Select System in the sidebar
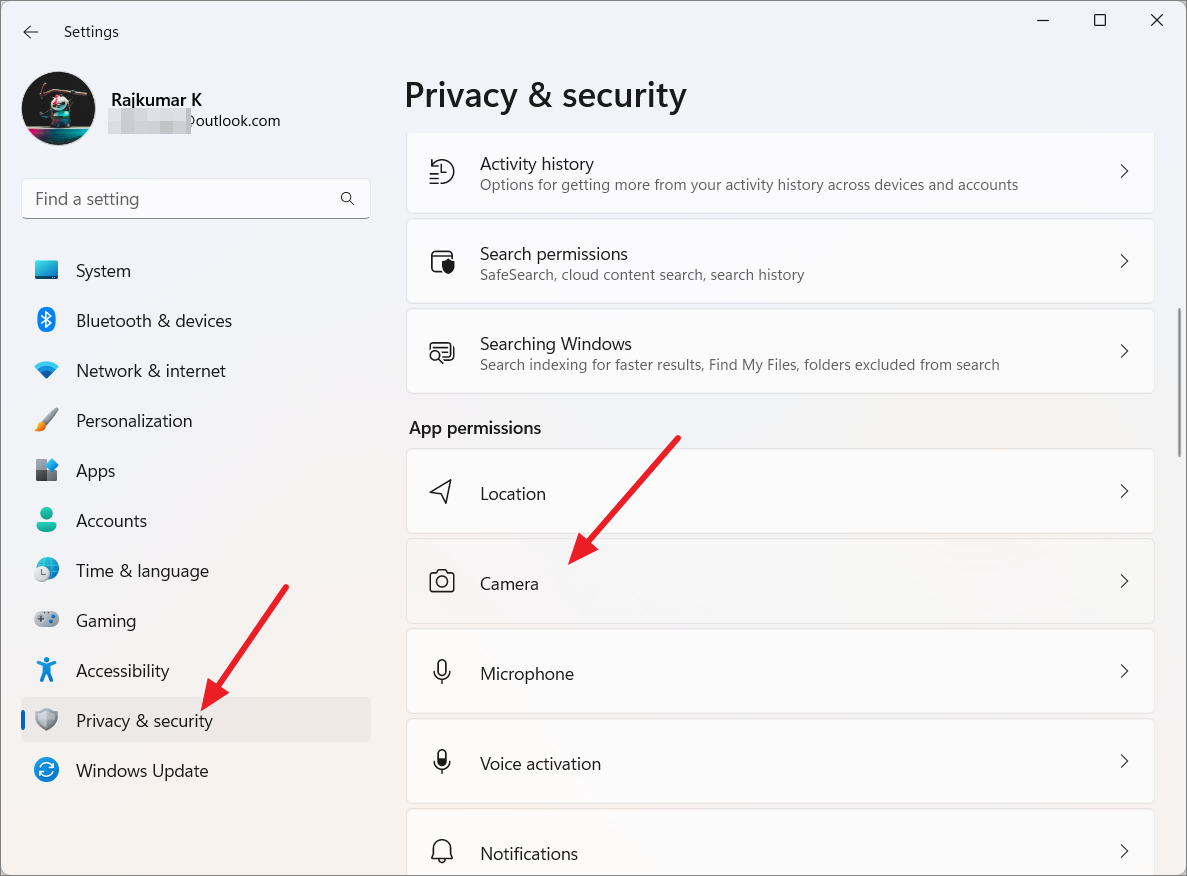The height and width of the screenshot is (876, 1187). coord(103,271)
